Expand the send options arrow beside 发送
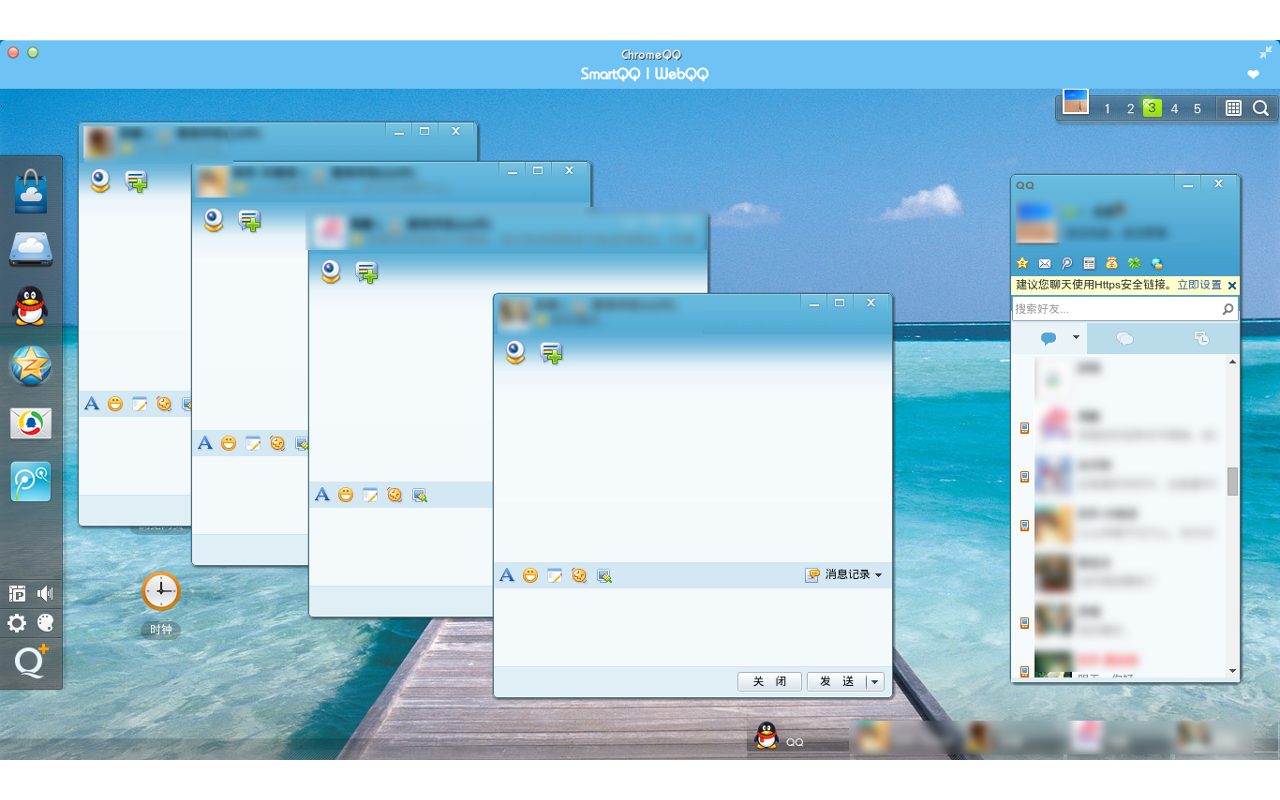The width and height of the screenshot is (1280, 800). [875, 681]
